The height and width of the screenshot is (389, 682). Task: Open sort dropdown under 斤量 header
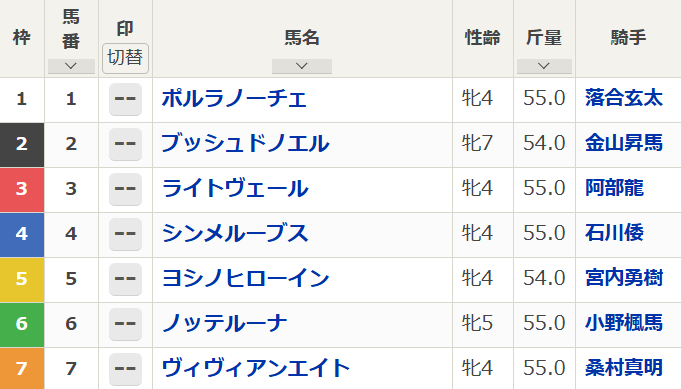[x=544, y=67]
